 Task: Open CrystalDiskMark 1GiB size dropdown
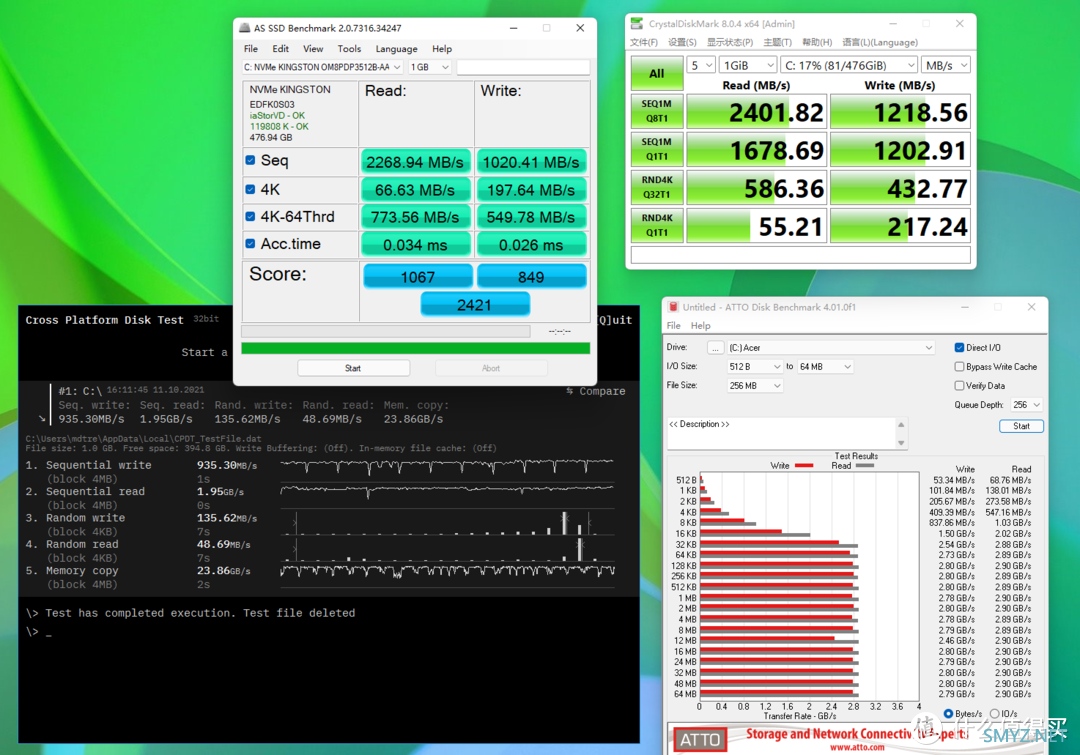tap(748, 65)
